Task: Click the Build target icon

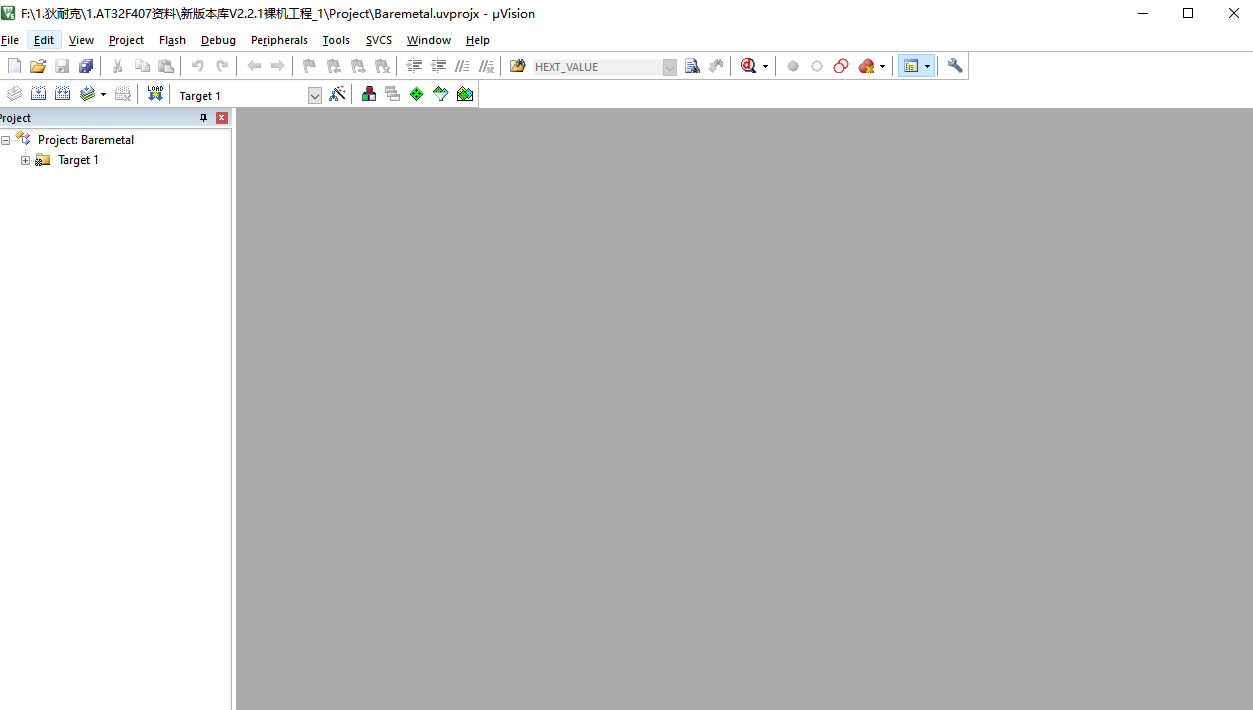Action: tap(38, 94)
